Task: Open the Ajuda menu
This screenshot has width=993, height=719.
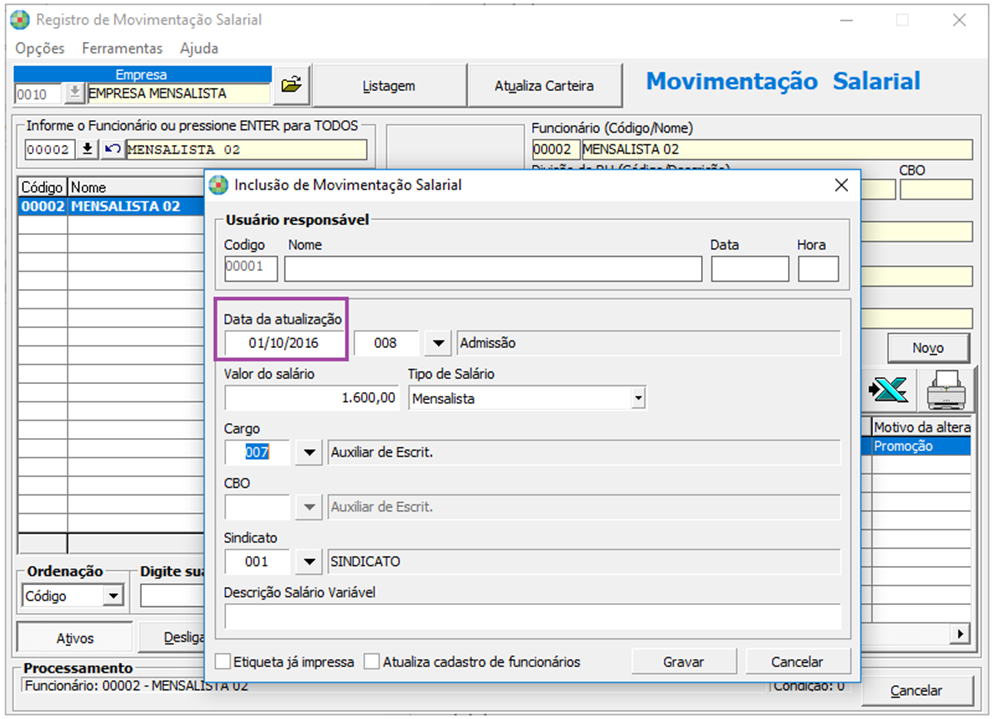Action: [x=199, y=48]
